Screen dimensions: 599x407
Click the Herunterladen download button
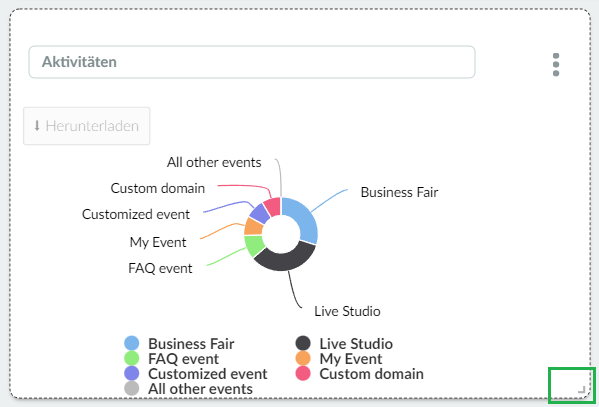click(87, 126)
